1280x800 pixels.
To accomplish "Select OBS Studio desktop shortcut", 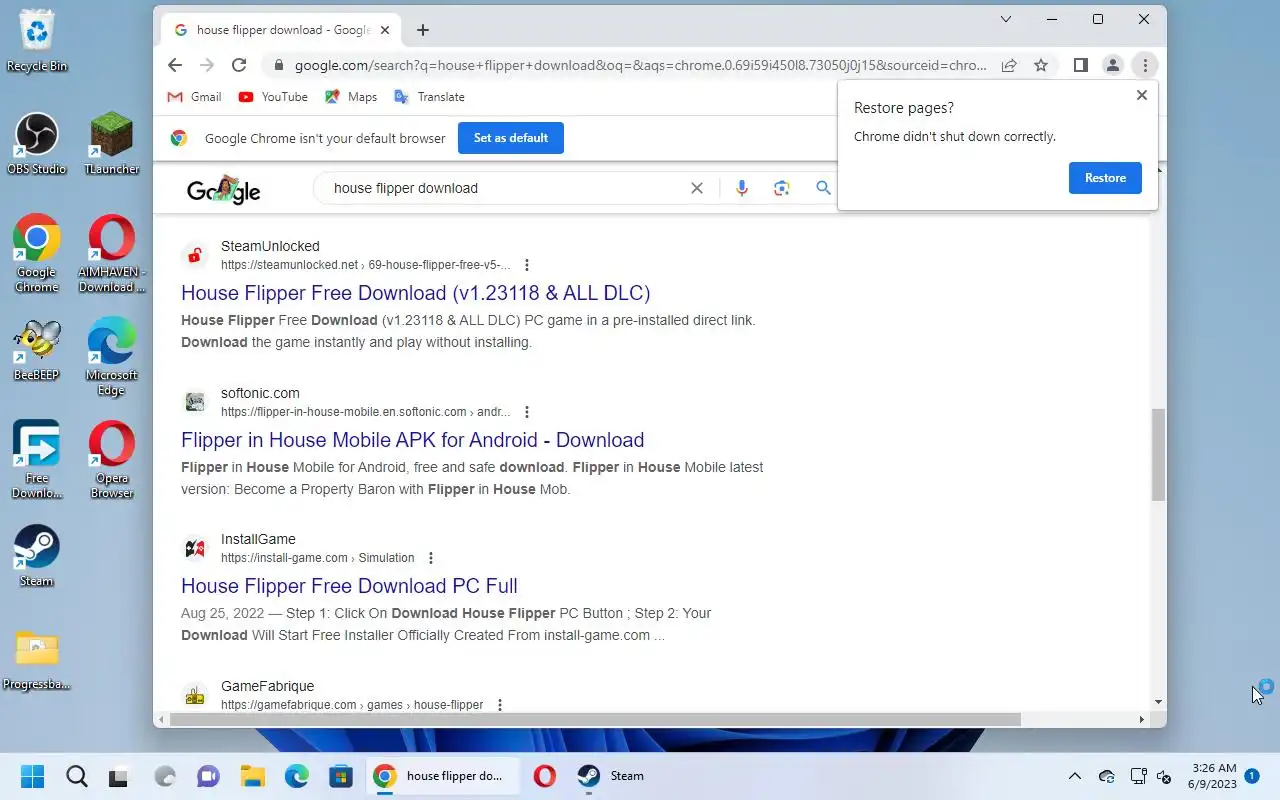I will [x=37, y=144].
